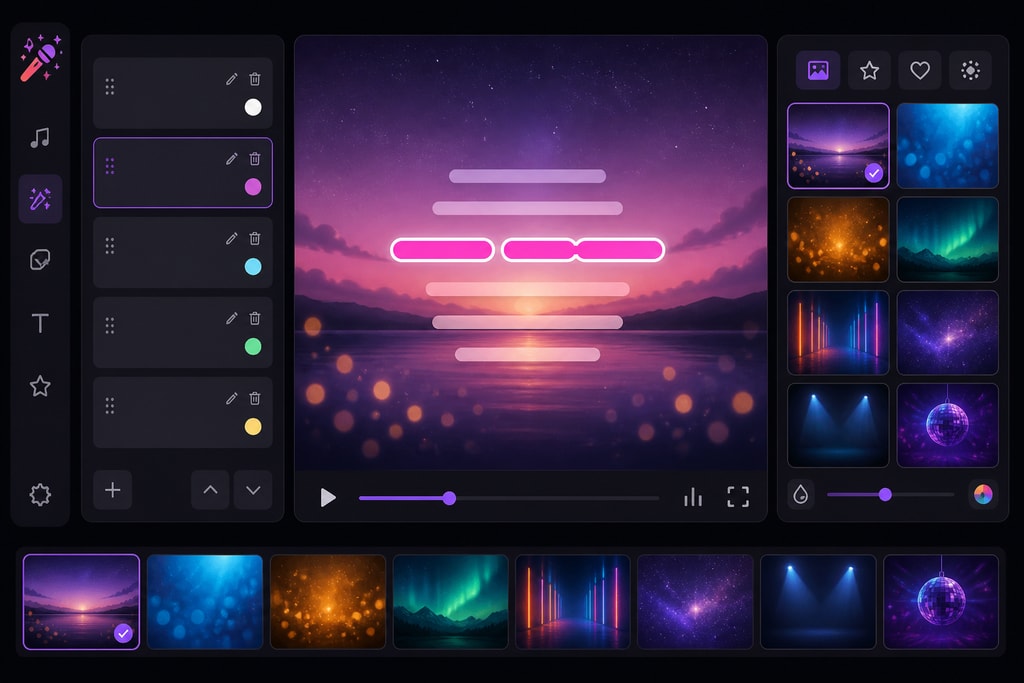
Task: Pick the cyan color swatch
Action: tap(253, 266)
